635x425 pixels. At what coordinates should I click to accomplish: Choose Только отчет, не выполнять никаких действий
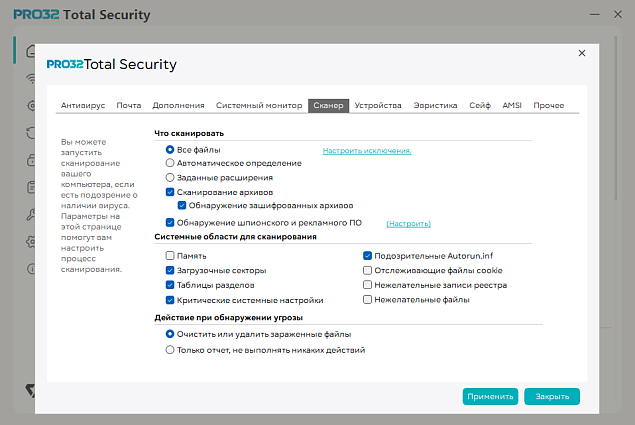pos(170,350)
